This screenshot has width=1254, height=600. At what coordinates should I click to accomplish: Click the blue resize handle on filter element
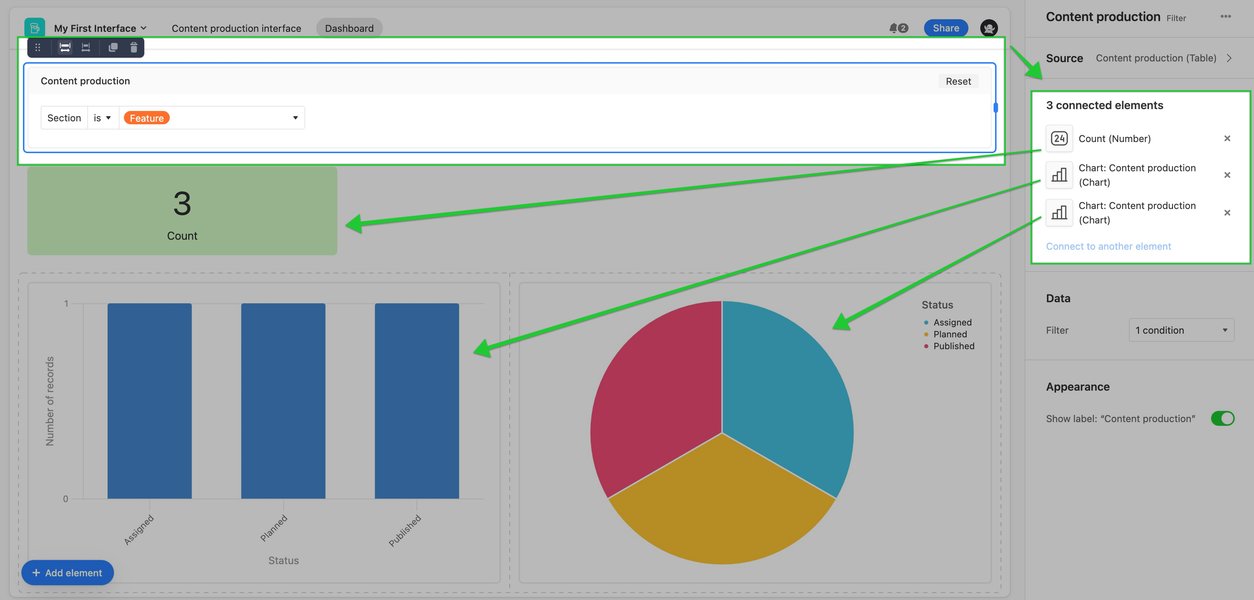[x=995, y=107]
